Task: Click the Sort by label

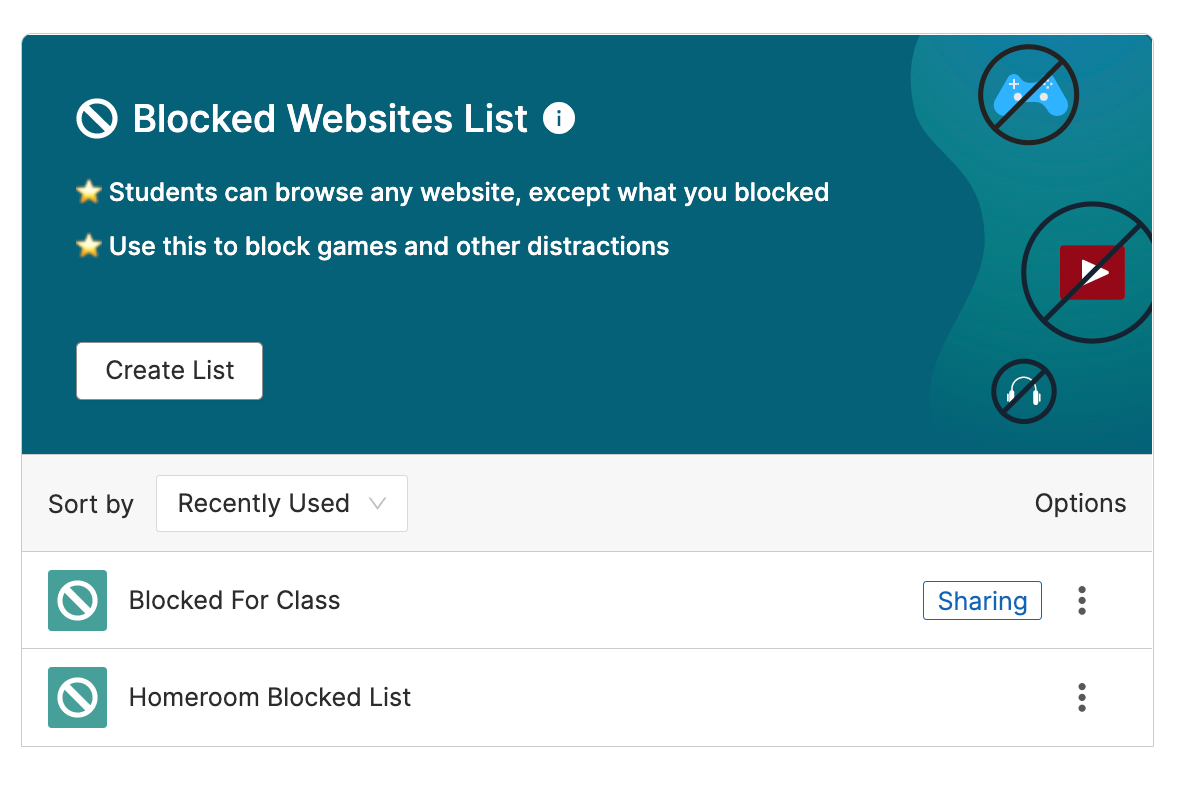Action: pos(90,503)
